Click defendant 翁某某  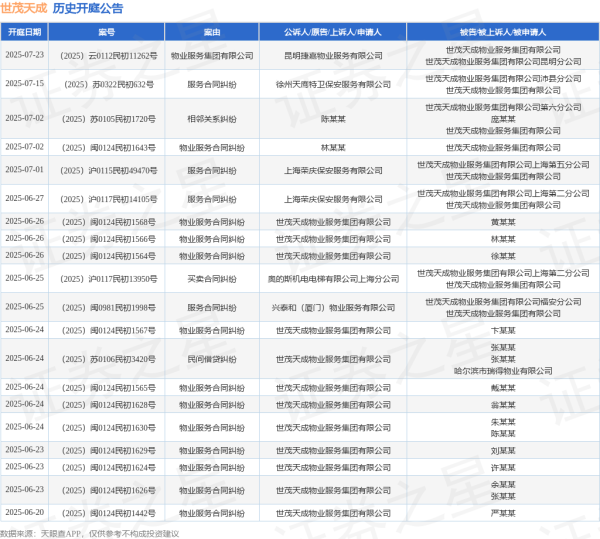point(503,405)
